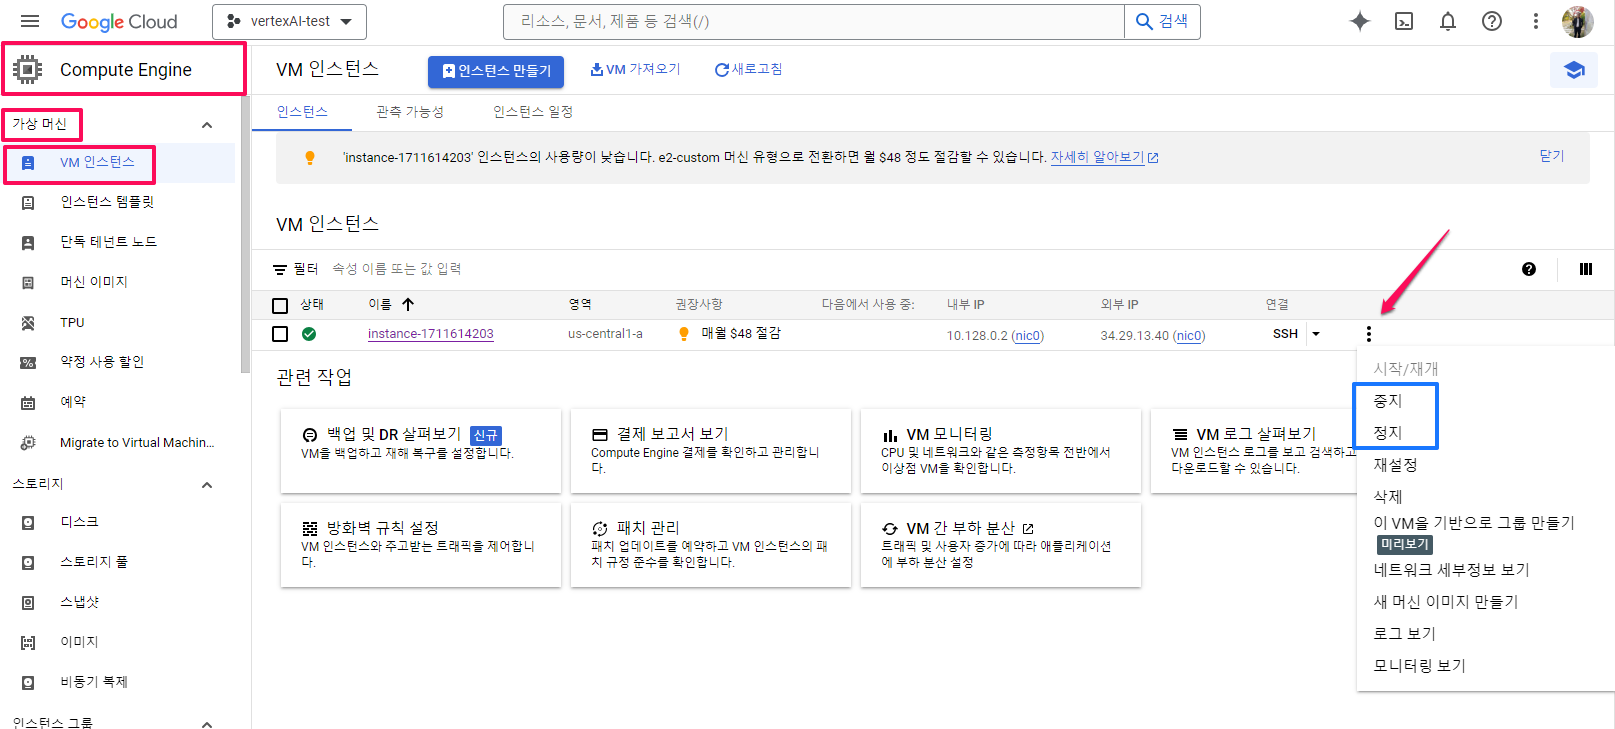Image resolution: width=1615 pixels, height=729 pixels.
Task: Open the top bar settings kebab menu
Action: pyautogui.click(x=1536, y=21)
